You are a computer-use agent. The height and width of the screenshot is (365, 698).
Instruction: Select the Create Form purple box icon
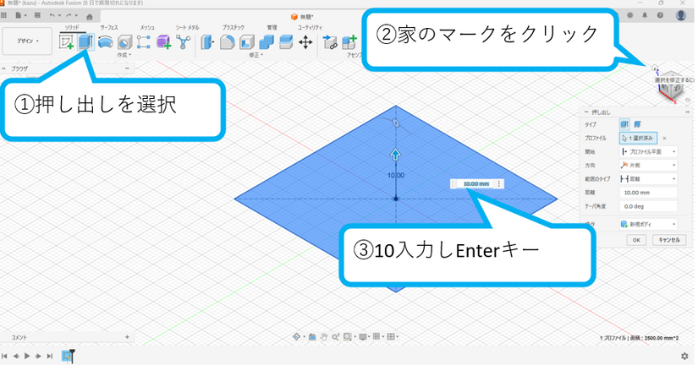pos(163,42)
